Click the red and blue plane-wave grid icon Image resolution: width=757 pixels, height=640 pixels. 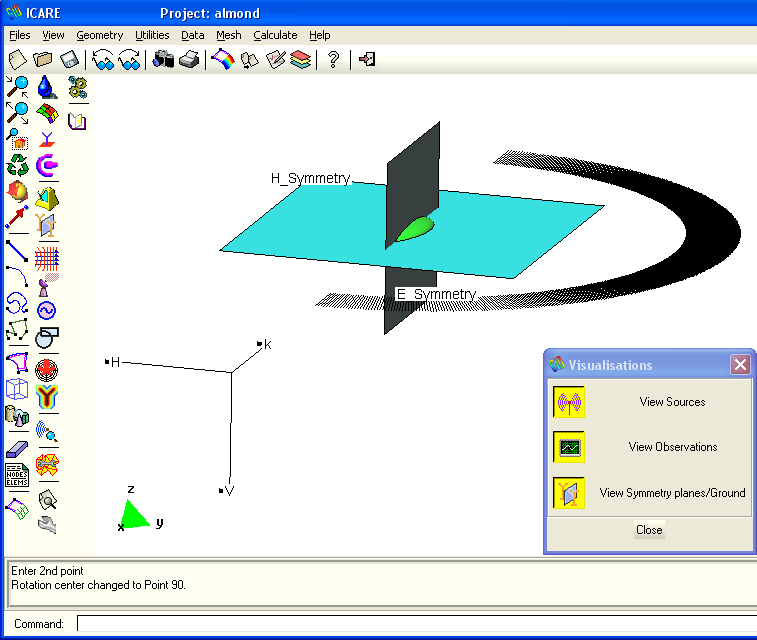click(47, 259)
